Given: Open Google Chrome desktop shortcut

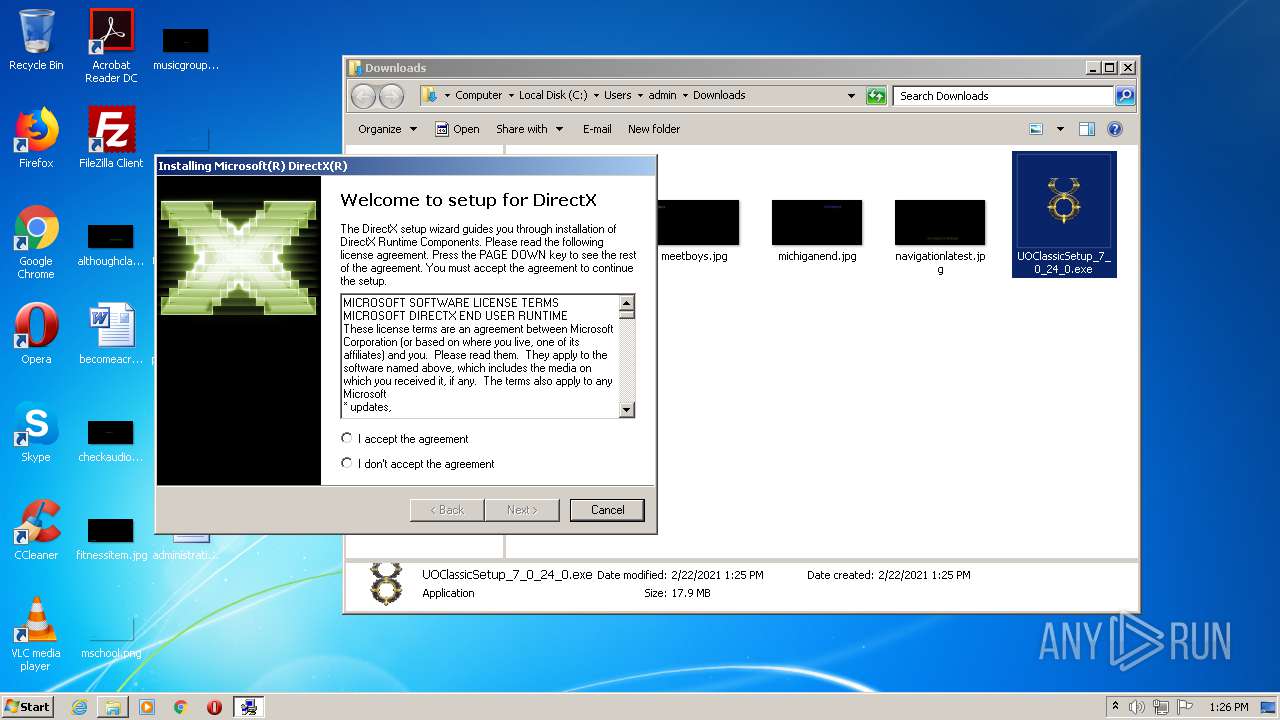Looking at the screenshot, I should pyautogui.click(x=36, y=242).
